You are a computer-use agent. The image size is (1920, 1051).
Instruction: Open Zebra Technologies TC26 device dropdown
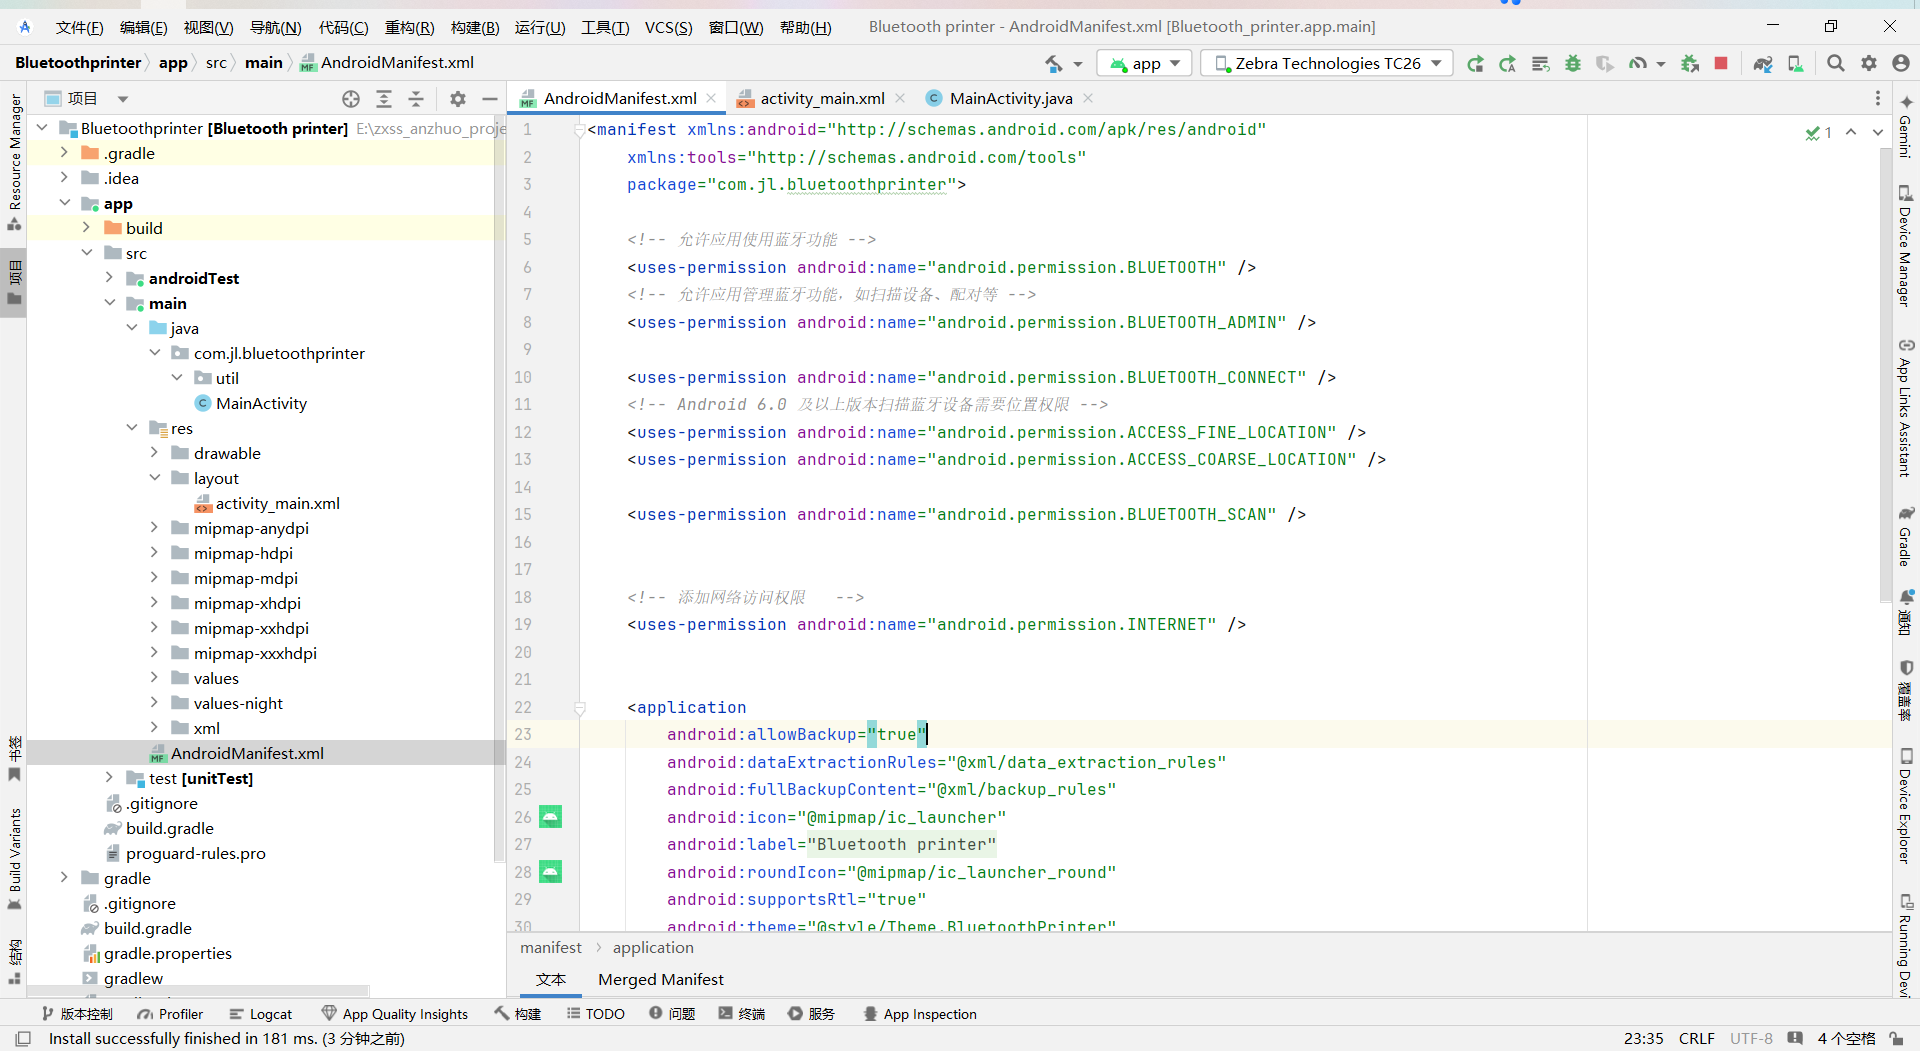[1327, 63]
